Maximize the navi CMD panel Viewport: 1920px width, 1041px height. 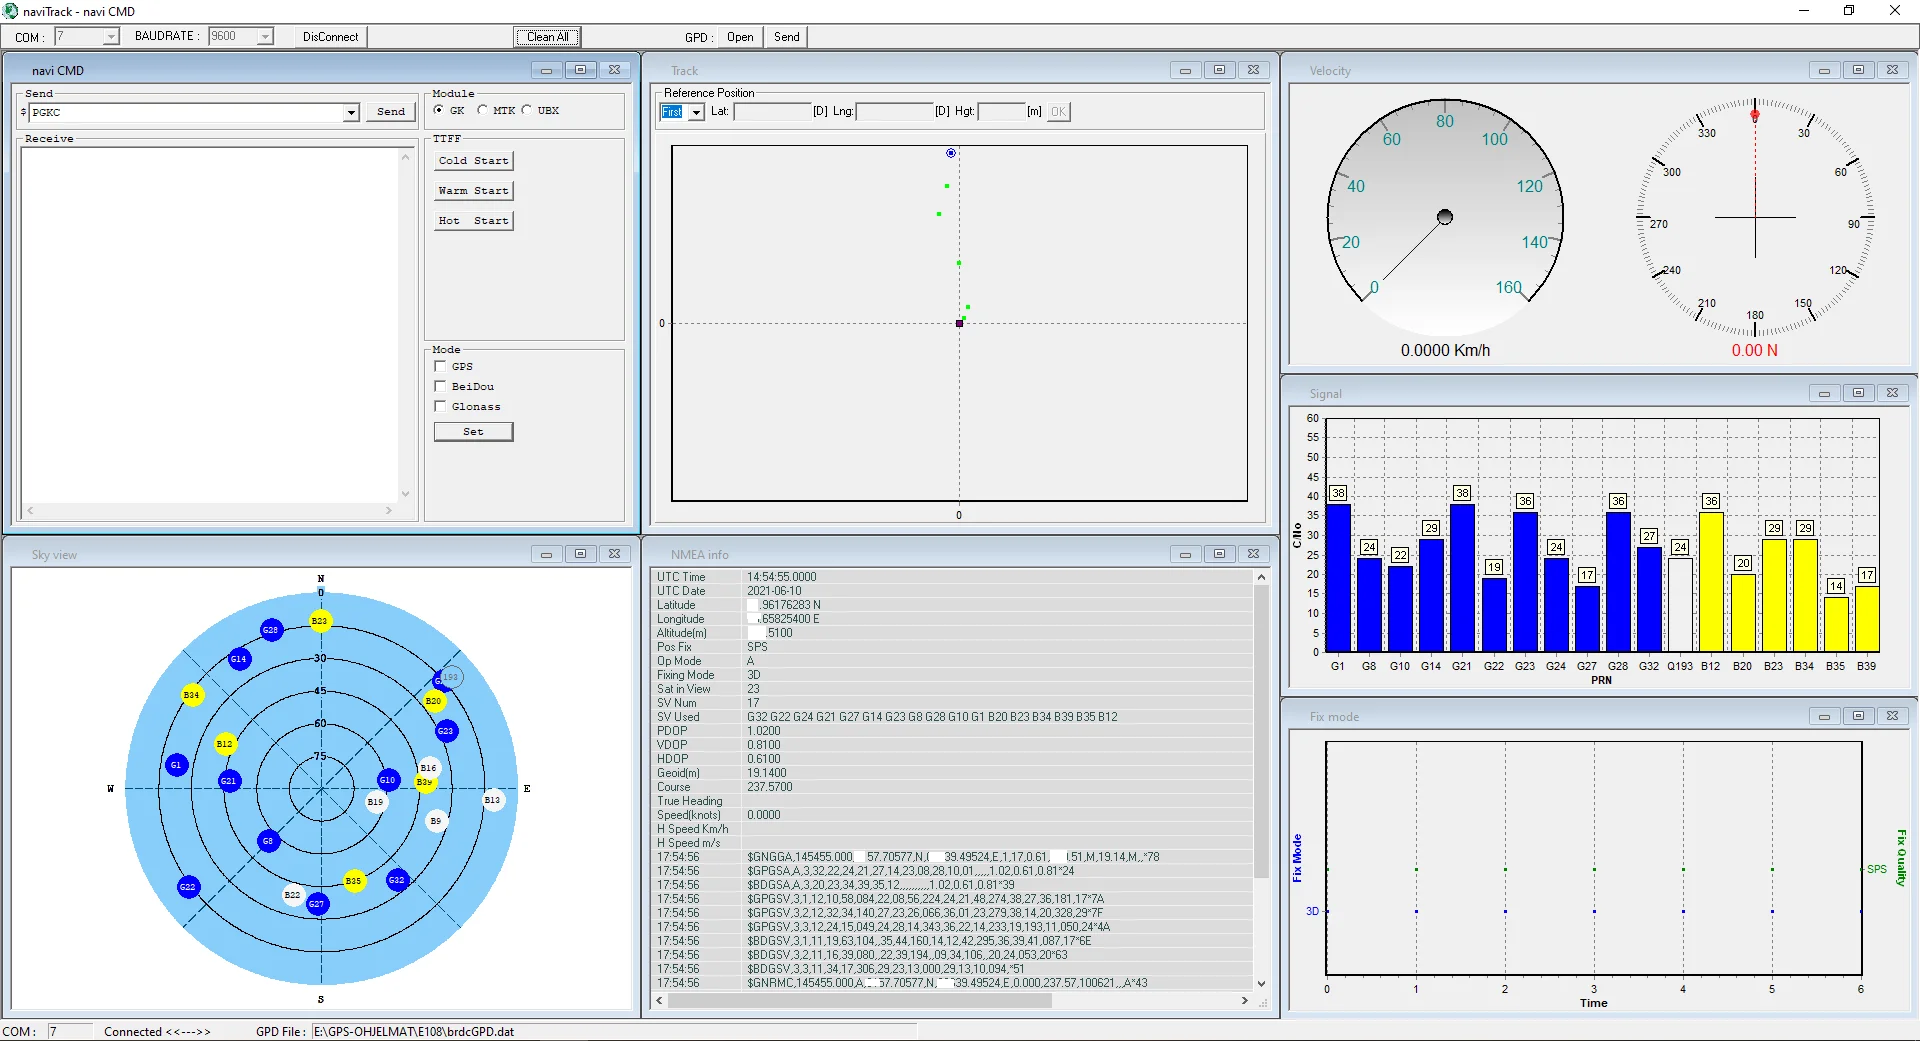[580, 70]
